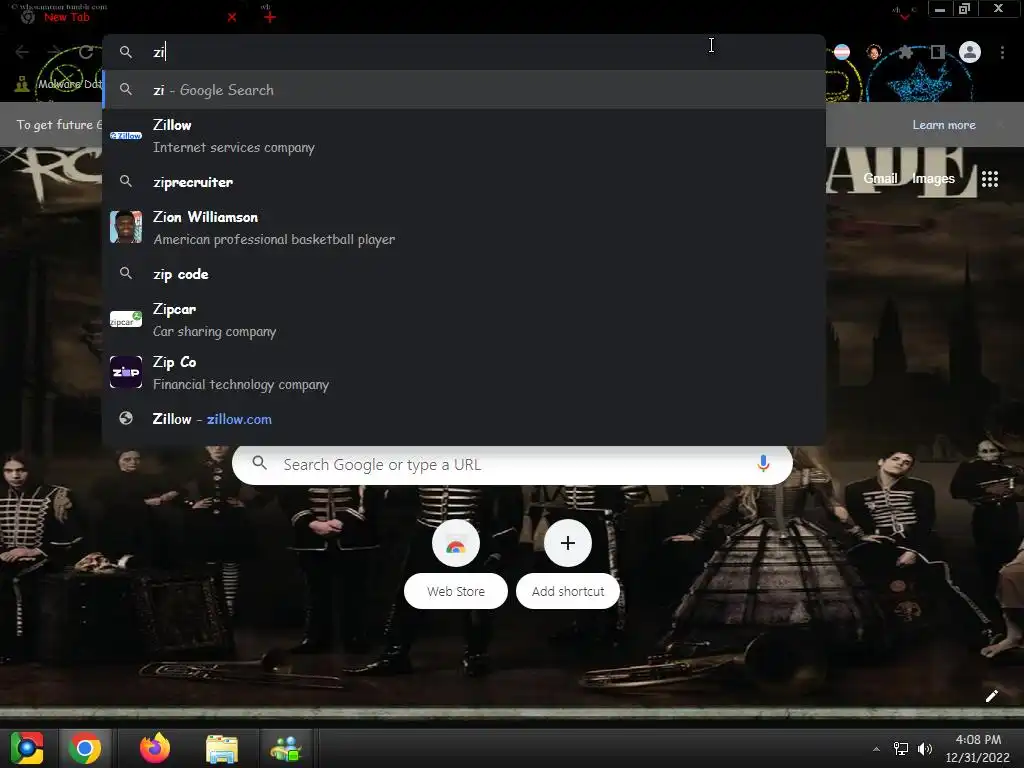Screen dimensions: 1024x768
Task: Open the Malware bookmark in bookmarks bar
Action: tap(59, 84)
